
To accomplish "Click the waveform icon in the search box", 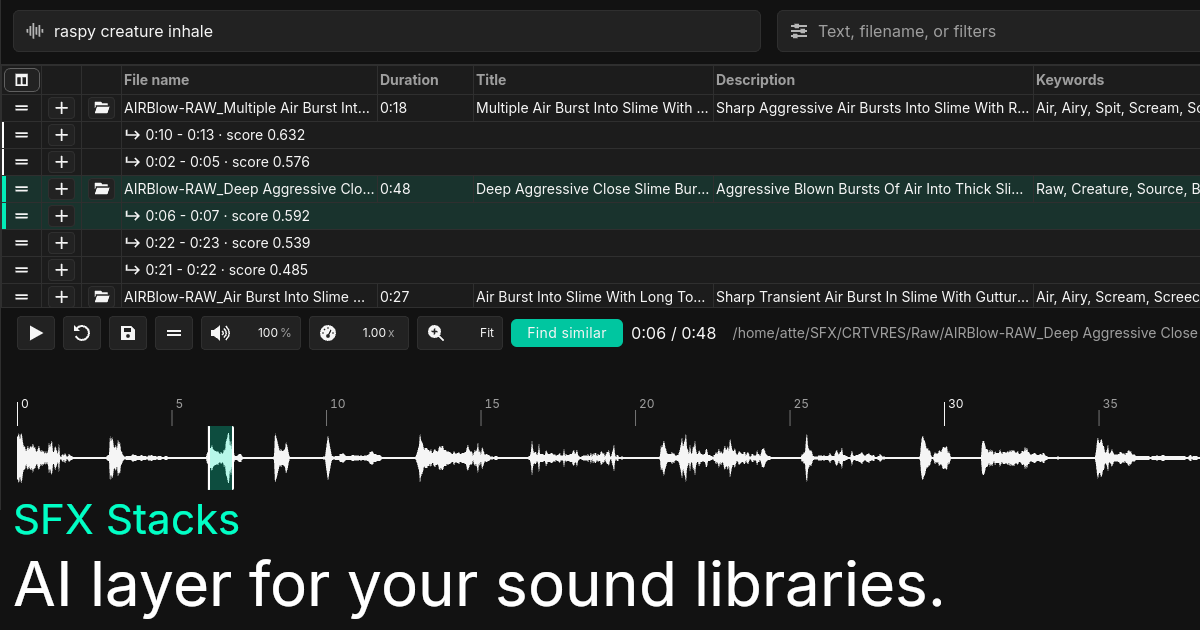I will tap(35, 31).
